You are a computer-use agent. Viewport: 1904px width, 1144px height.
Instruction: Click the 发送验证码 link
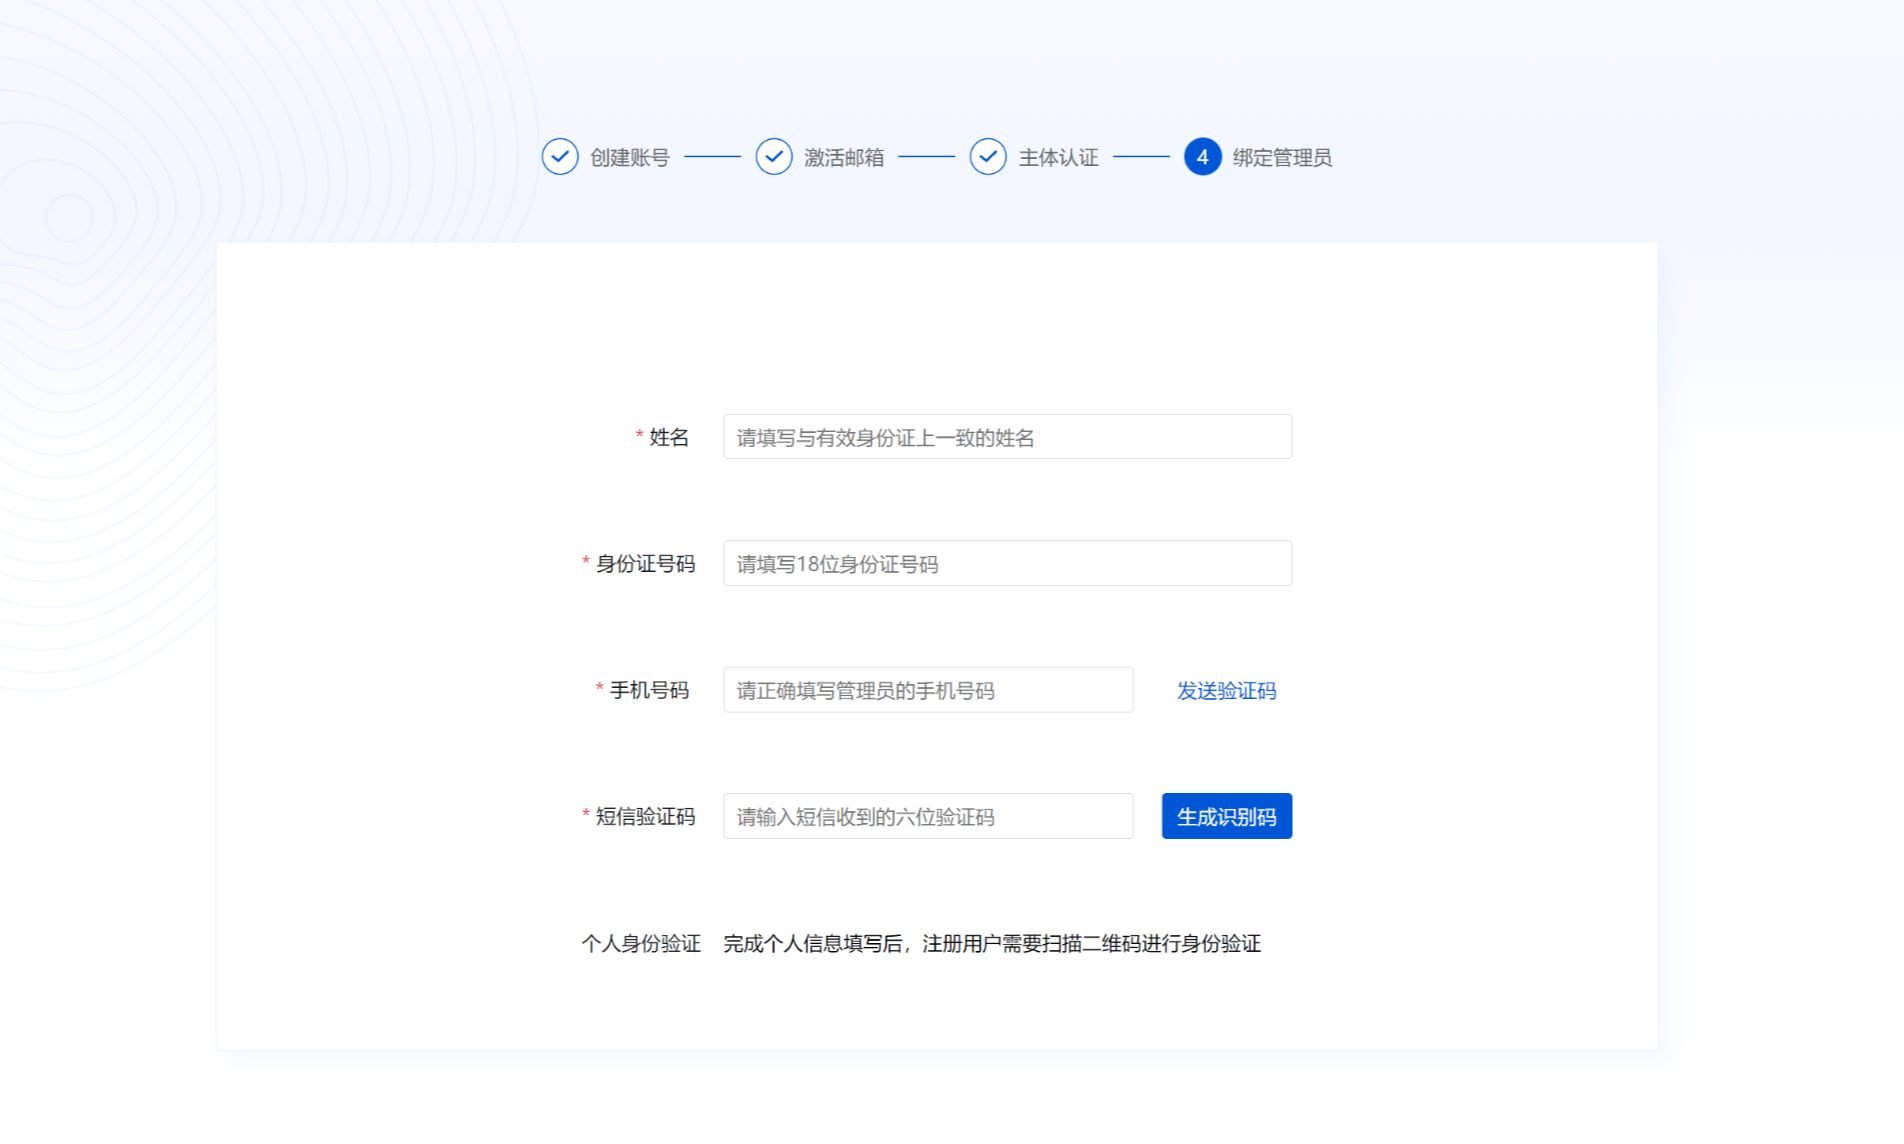pos(1226,691)
